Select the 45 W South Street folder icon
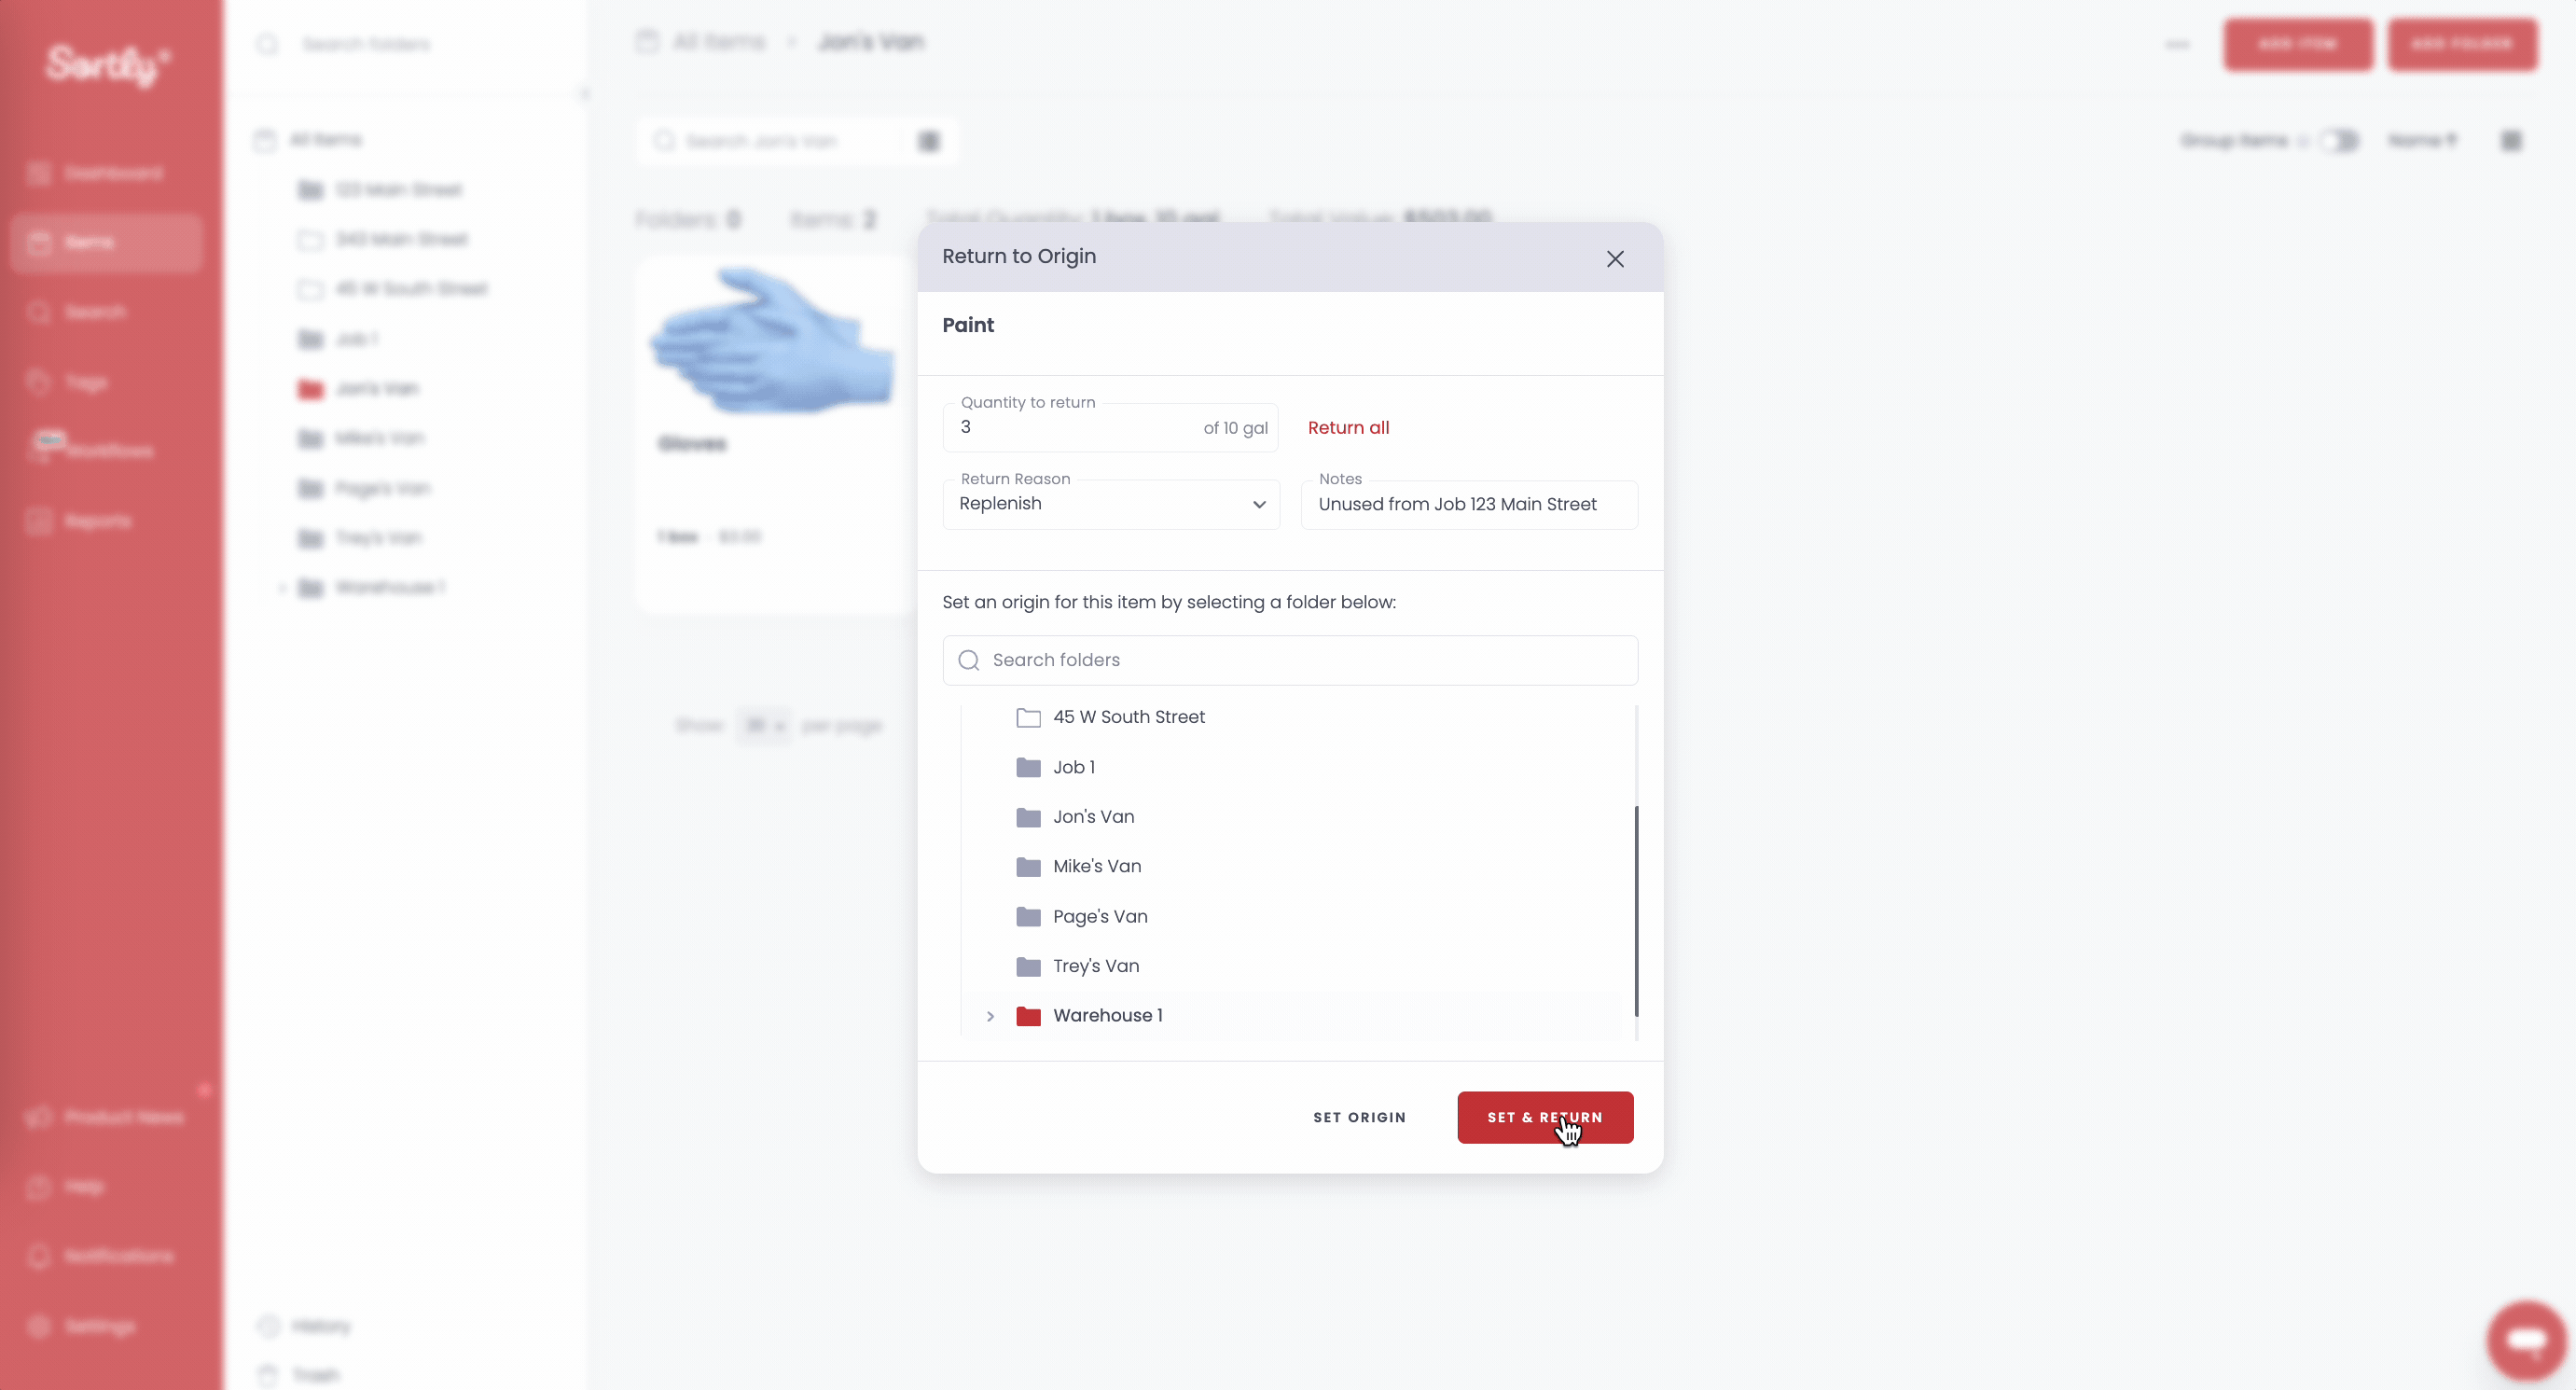Screen dimensions: 2576x1390 (1028, 718)
